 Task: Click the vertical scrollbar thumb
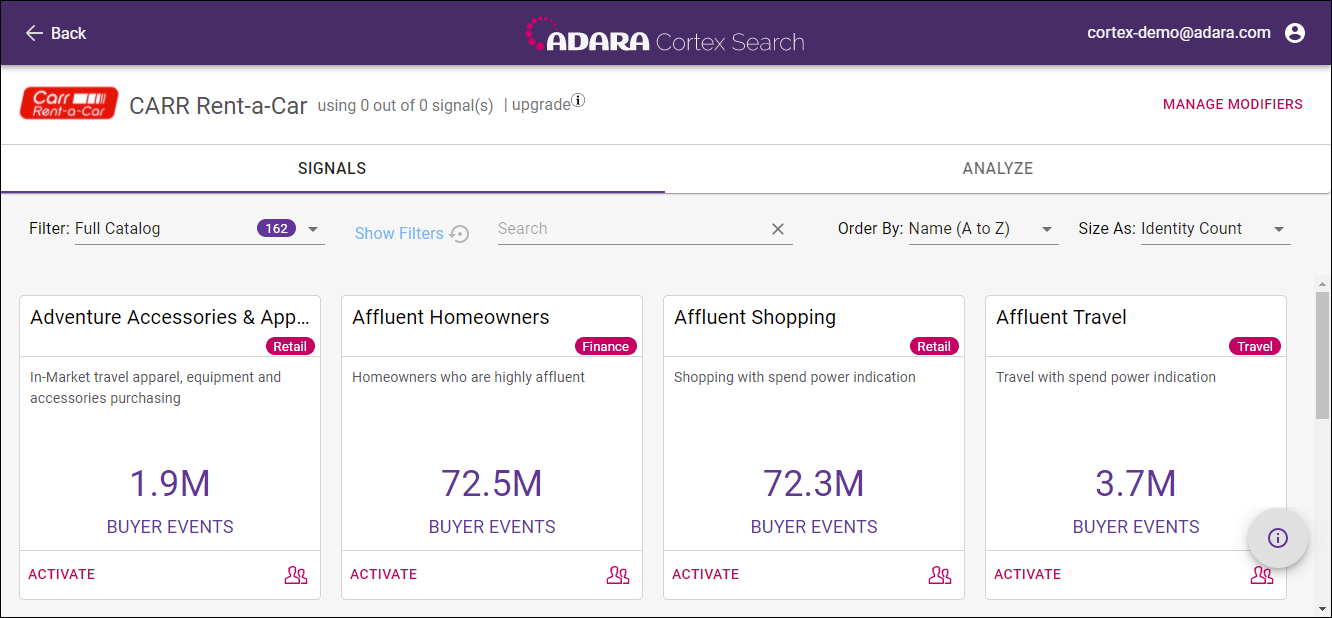point(1322,355)
